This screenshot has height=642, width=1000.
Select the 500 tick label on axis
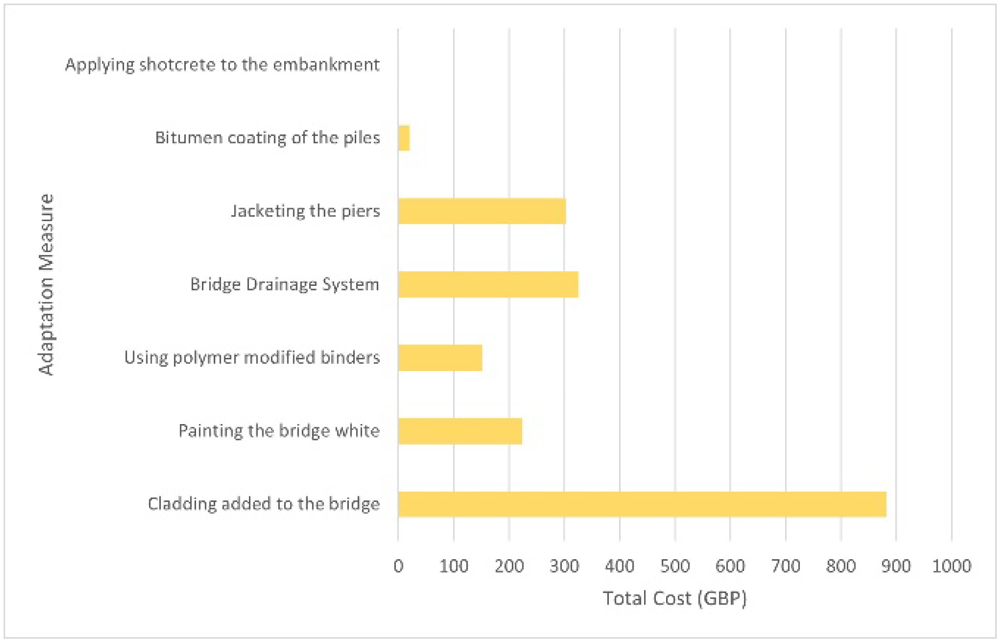click(675, 566)
